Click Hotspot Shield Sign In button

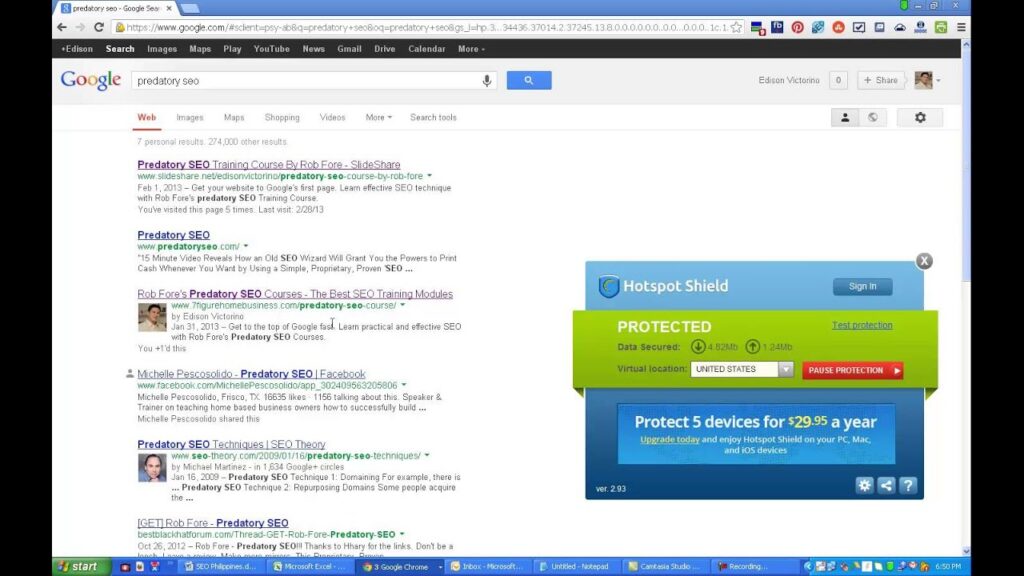click(x=862, y=286)
